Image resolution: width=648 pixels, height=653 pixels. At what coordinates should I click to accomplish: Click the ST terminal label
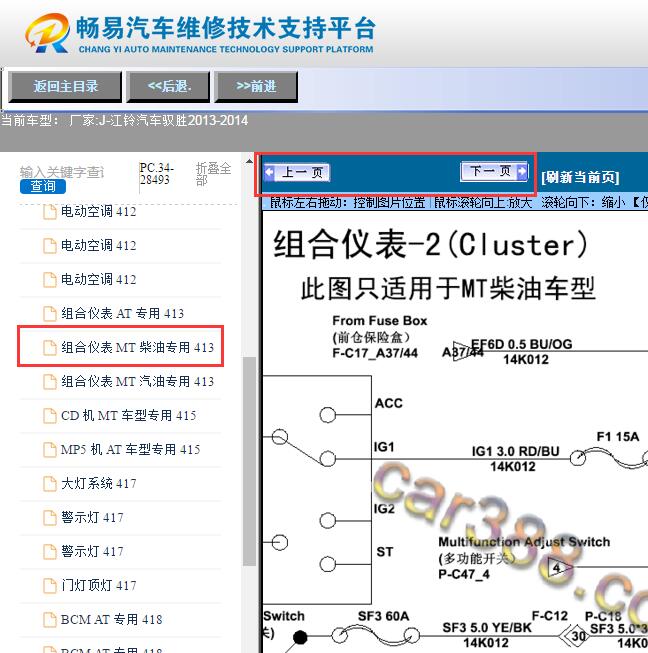(x=384, y=552)
